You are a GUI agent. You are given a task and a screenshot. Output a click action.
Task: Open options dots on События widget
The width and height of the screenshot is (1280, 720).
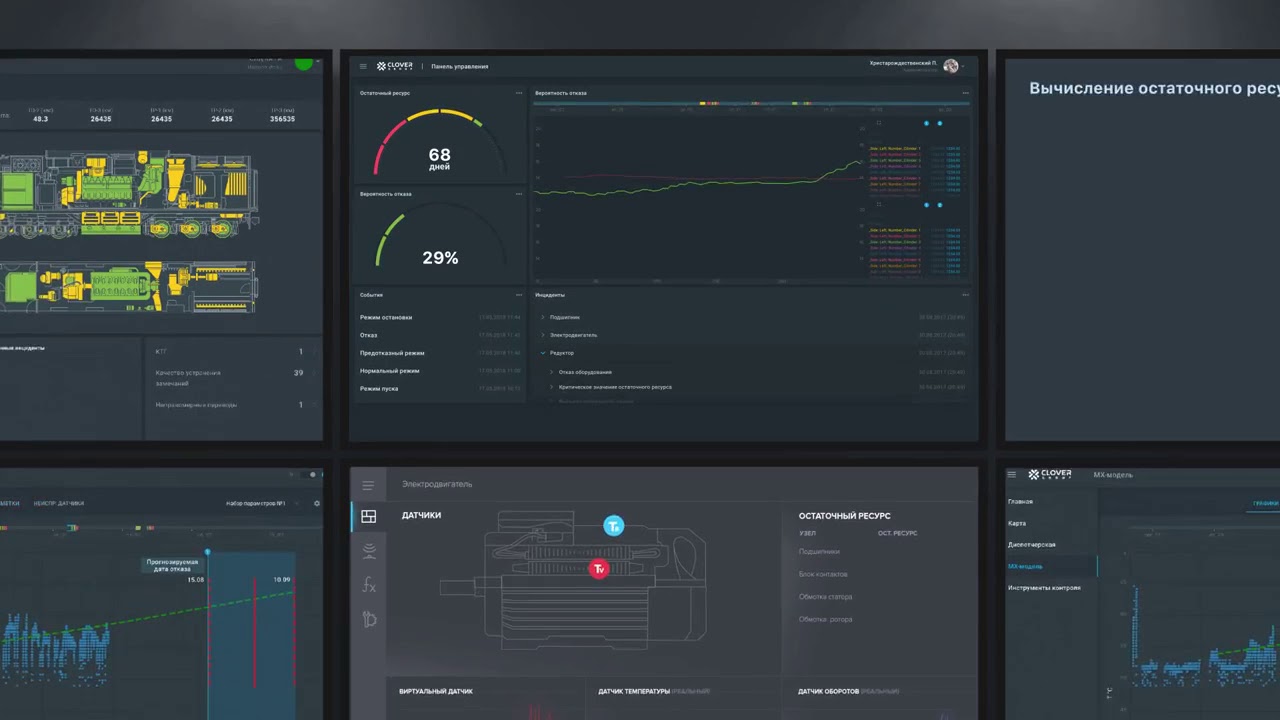[519, 295]
